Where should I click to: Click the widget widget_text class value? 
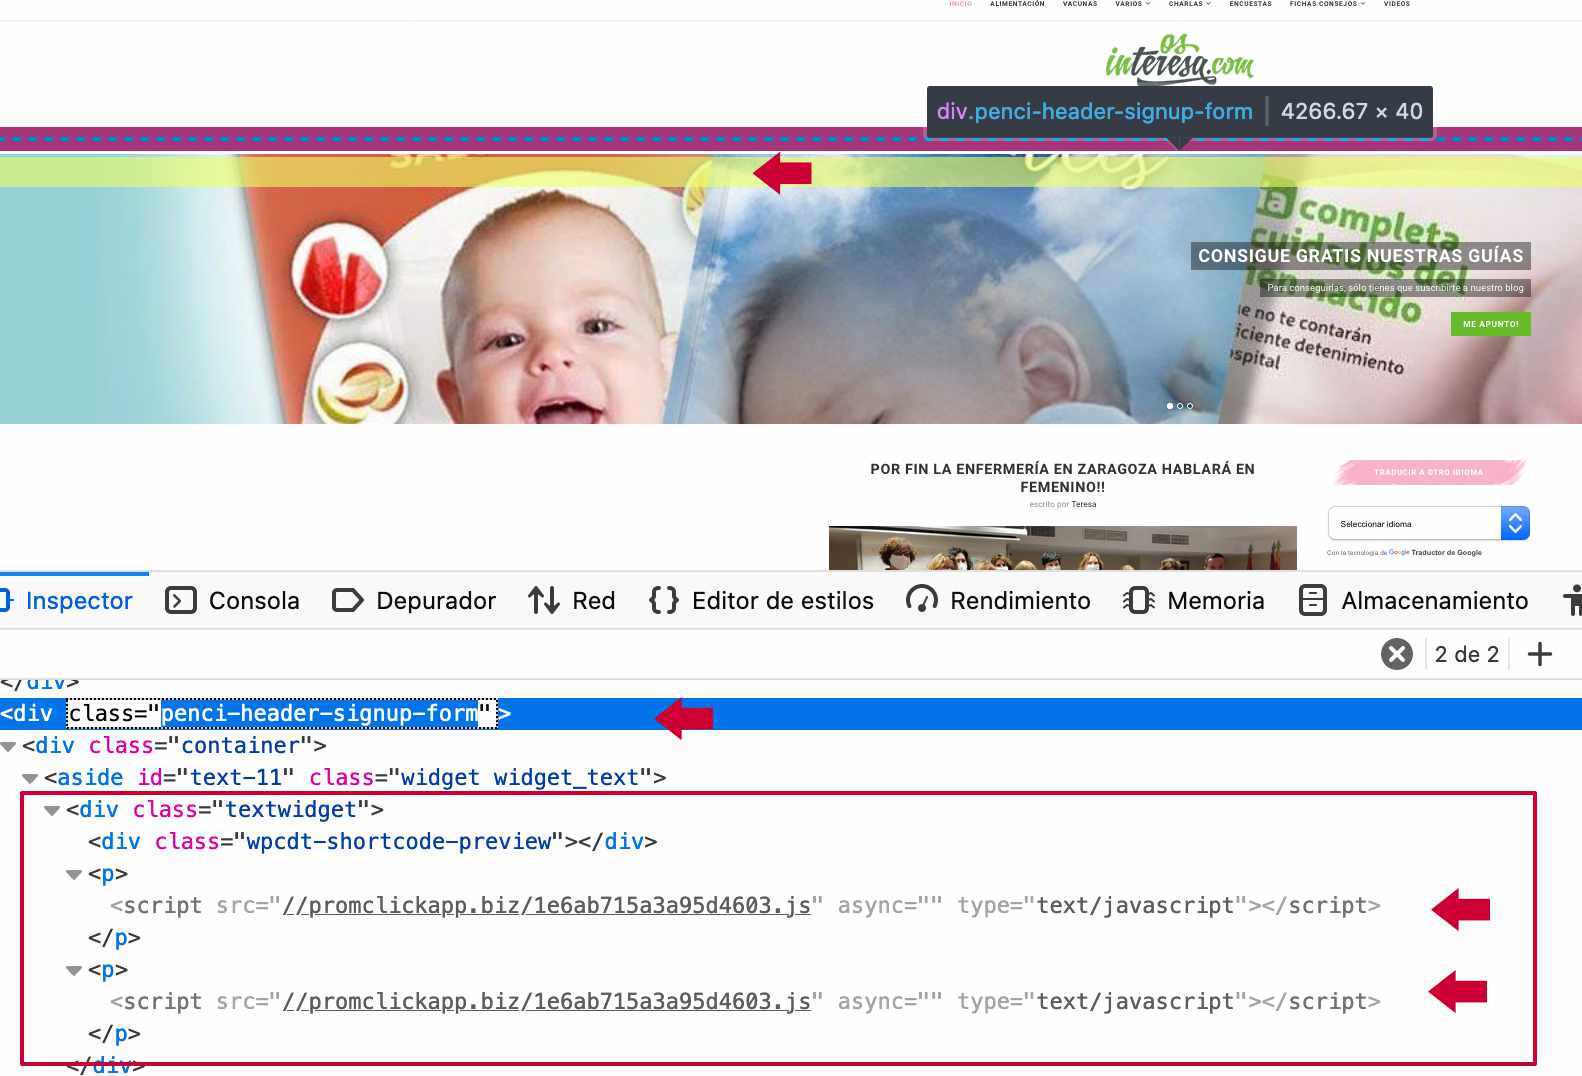tap(520, 778)
